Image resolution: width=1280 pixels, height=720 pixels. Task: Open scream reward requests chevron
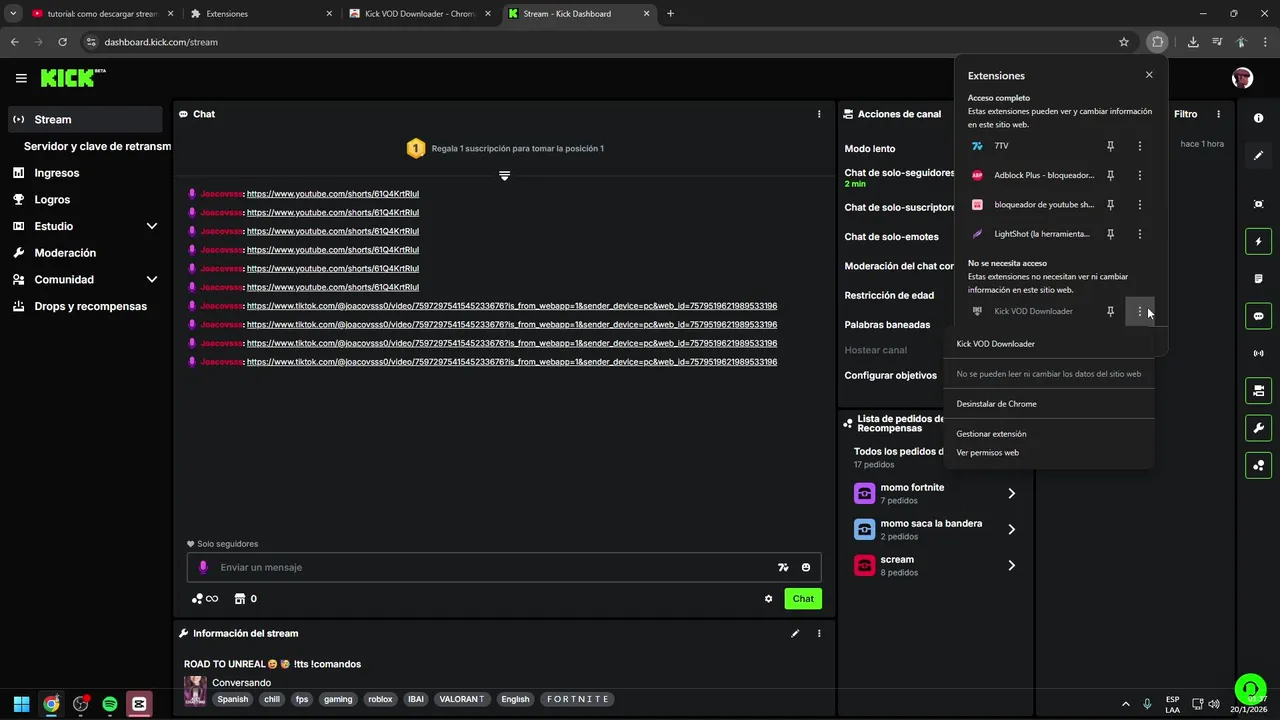[x=1011, y=566]
